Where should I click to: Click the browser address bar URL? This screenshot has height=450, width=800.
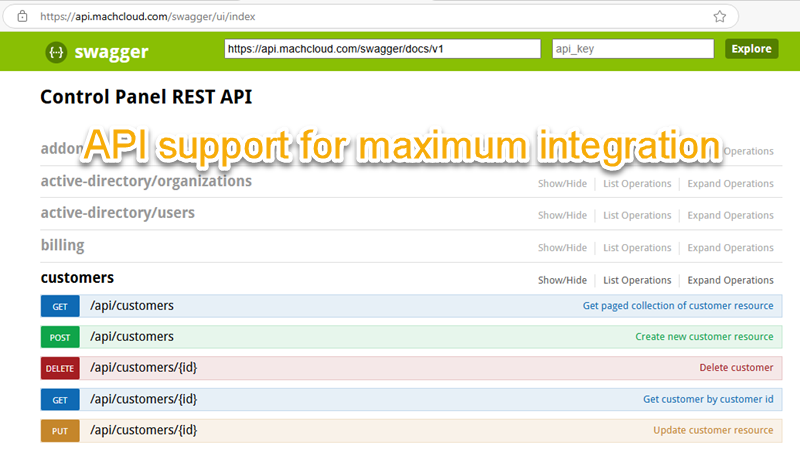coord(147,16)
